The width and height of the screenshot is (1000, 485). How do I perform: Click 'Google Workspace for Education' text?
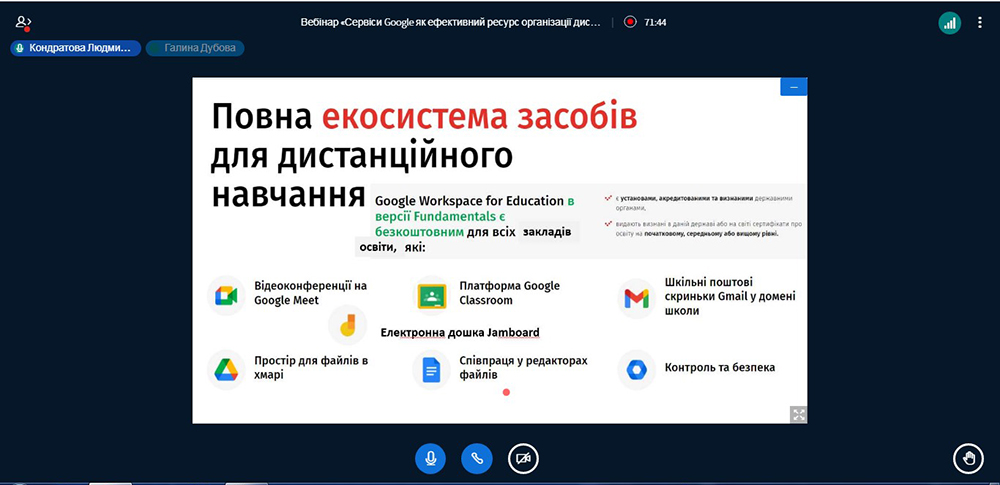[x=469, y=201]
